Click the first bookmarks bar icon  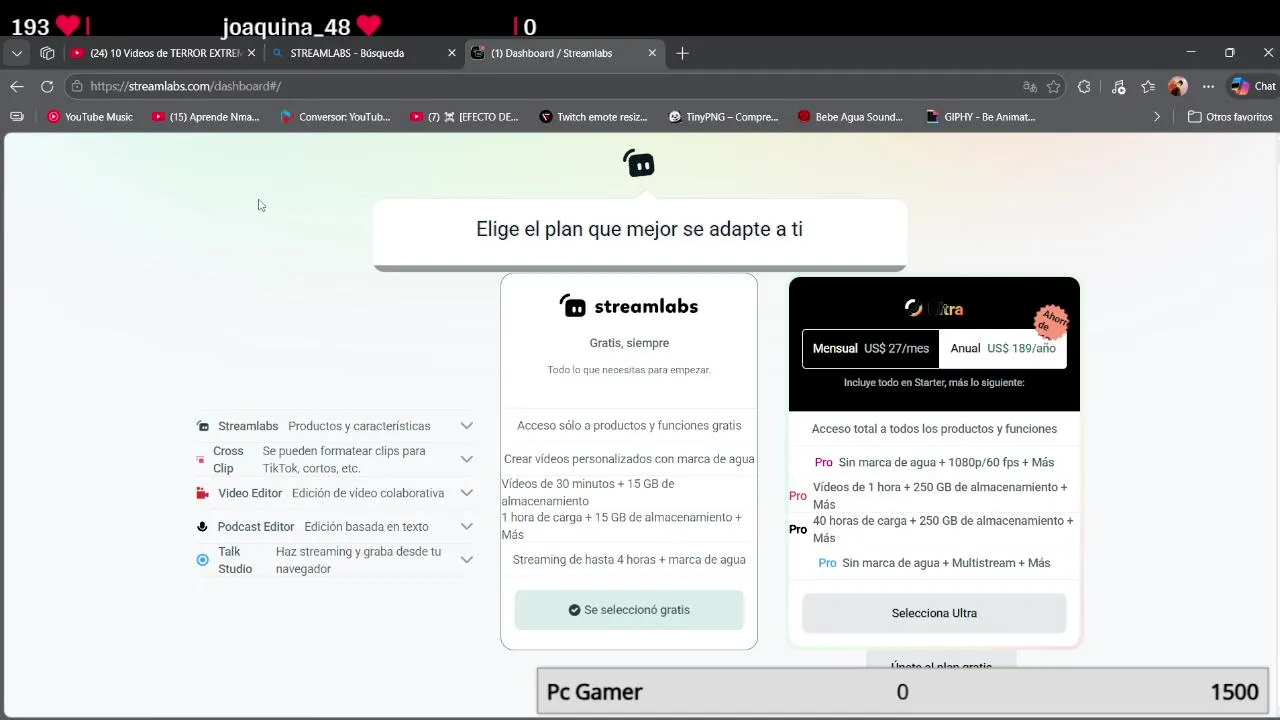[17, 117]
